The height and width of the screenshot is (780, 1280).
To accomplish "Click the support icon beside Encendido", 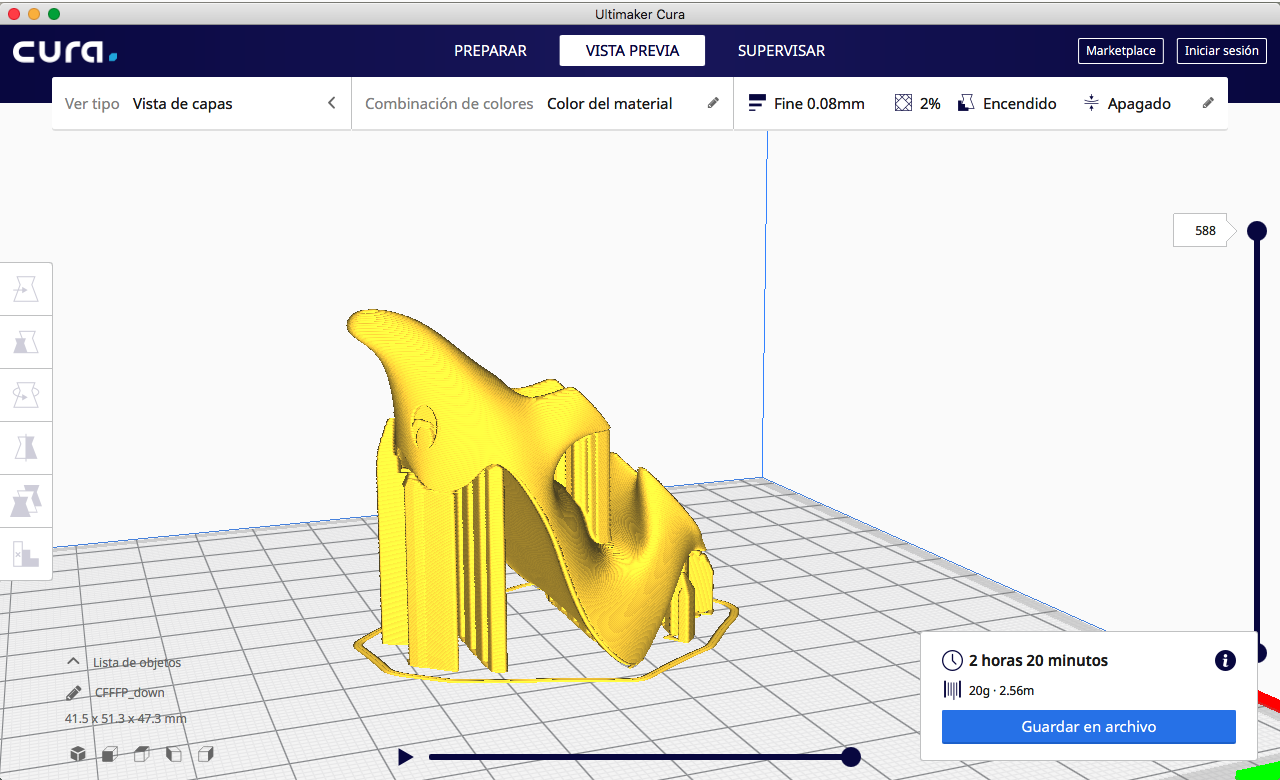I will (966, 103).
